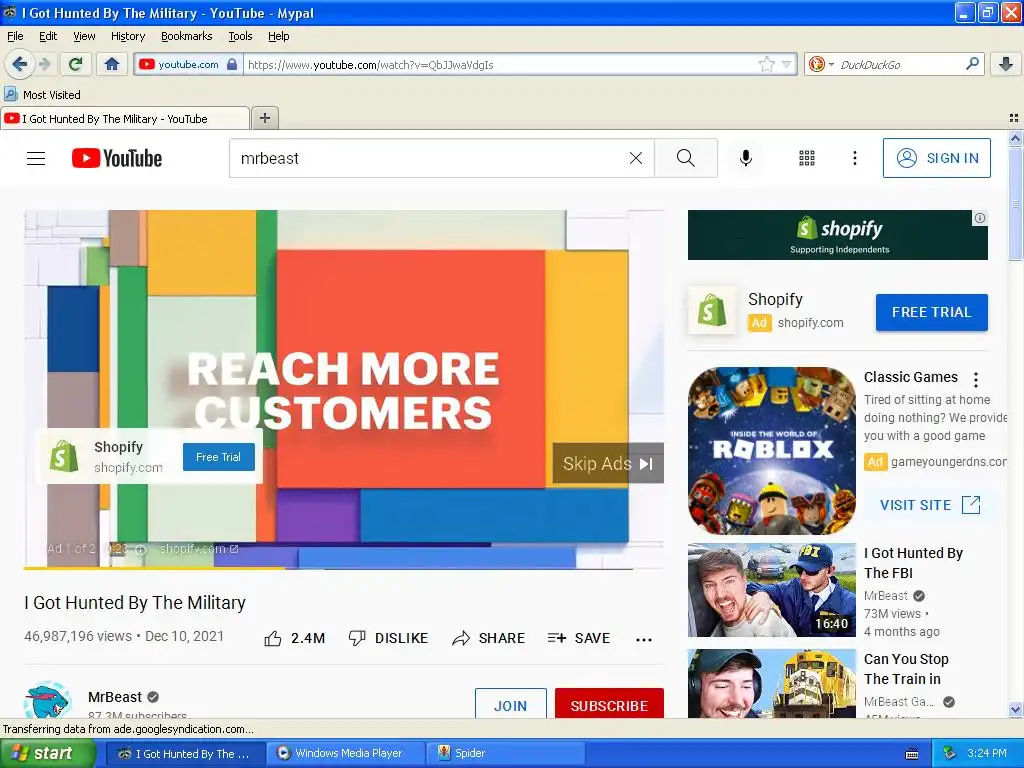Open the Tools menu
Image resolution: width=1024 pixels, height=768 pixels.
(240, 36)
